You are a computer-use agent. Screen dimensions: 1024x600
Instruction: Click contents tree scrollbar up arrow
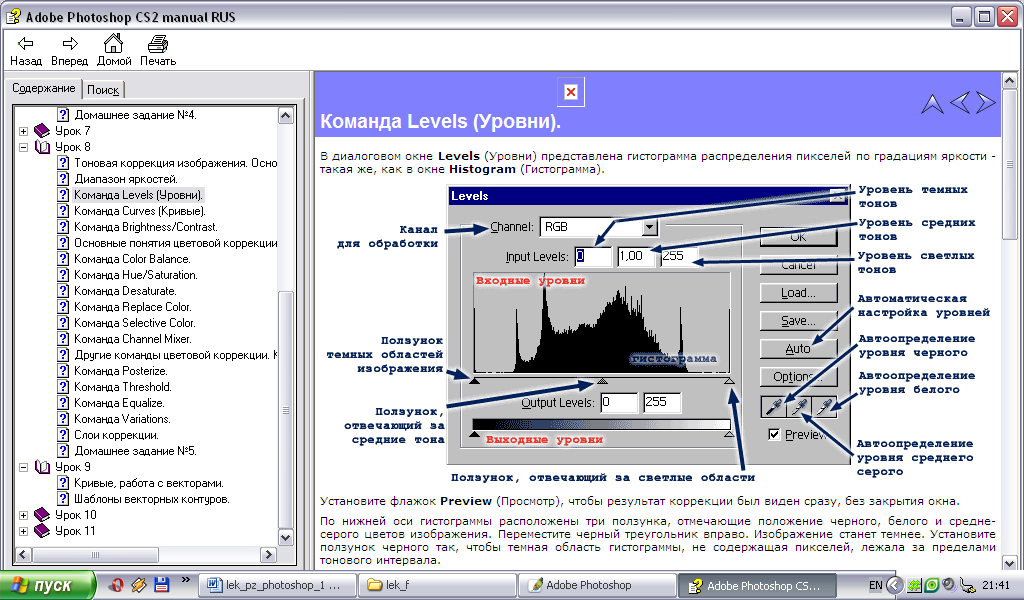(285, 116)
